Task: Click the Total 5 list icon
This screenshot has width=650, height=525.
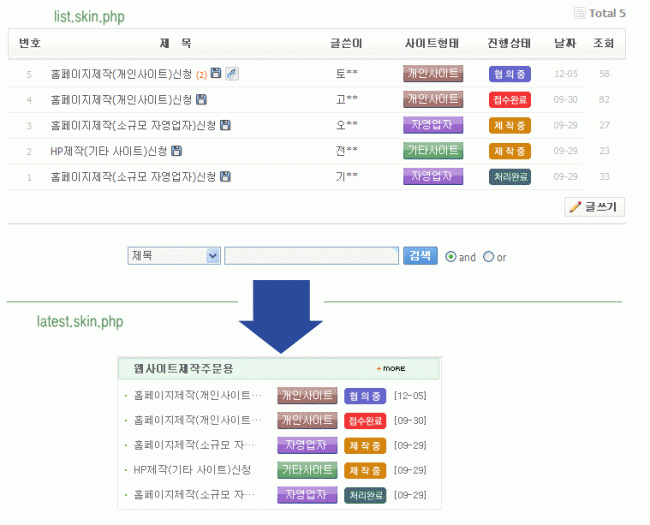Action: [580, 13]
